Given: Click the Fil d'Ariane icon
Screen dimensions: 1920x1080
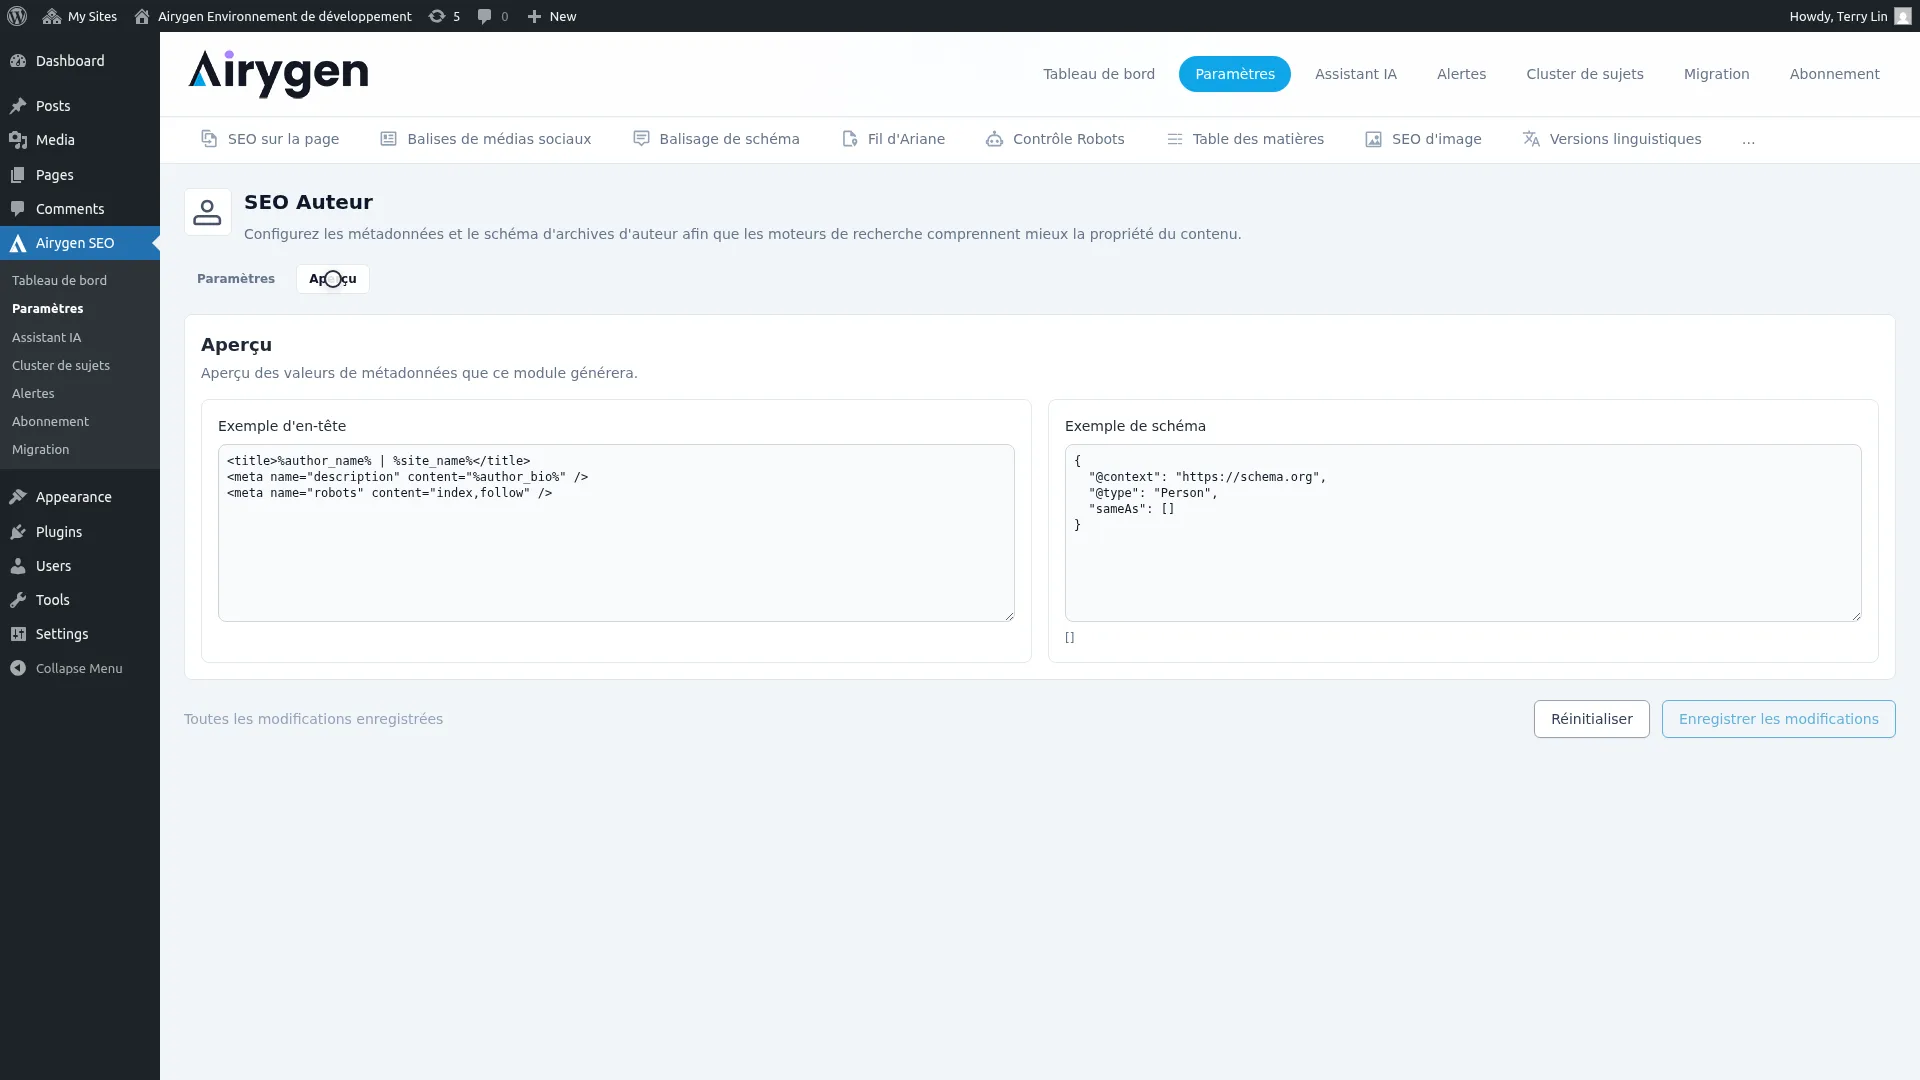Looking at the screenshot, I should 850,139.
